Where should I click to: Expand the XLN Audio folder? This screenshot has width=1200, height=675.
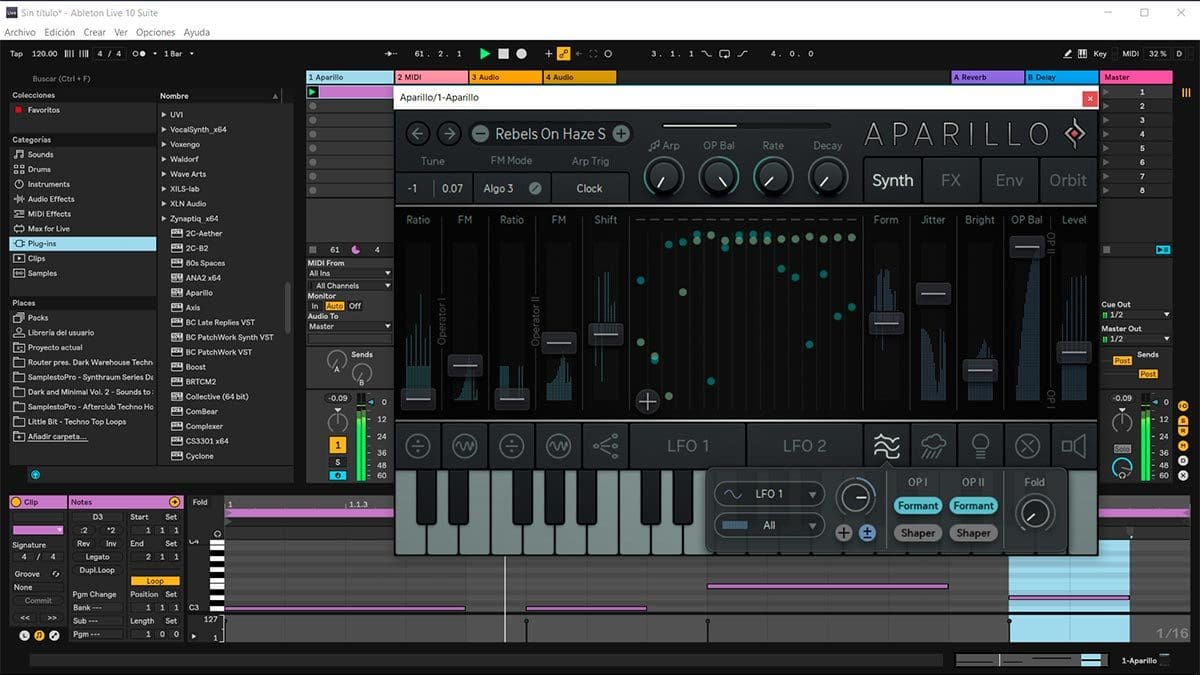point(164,203)
